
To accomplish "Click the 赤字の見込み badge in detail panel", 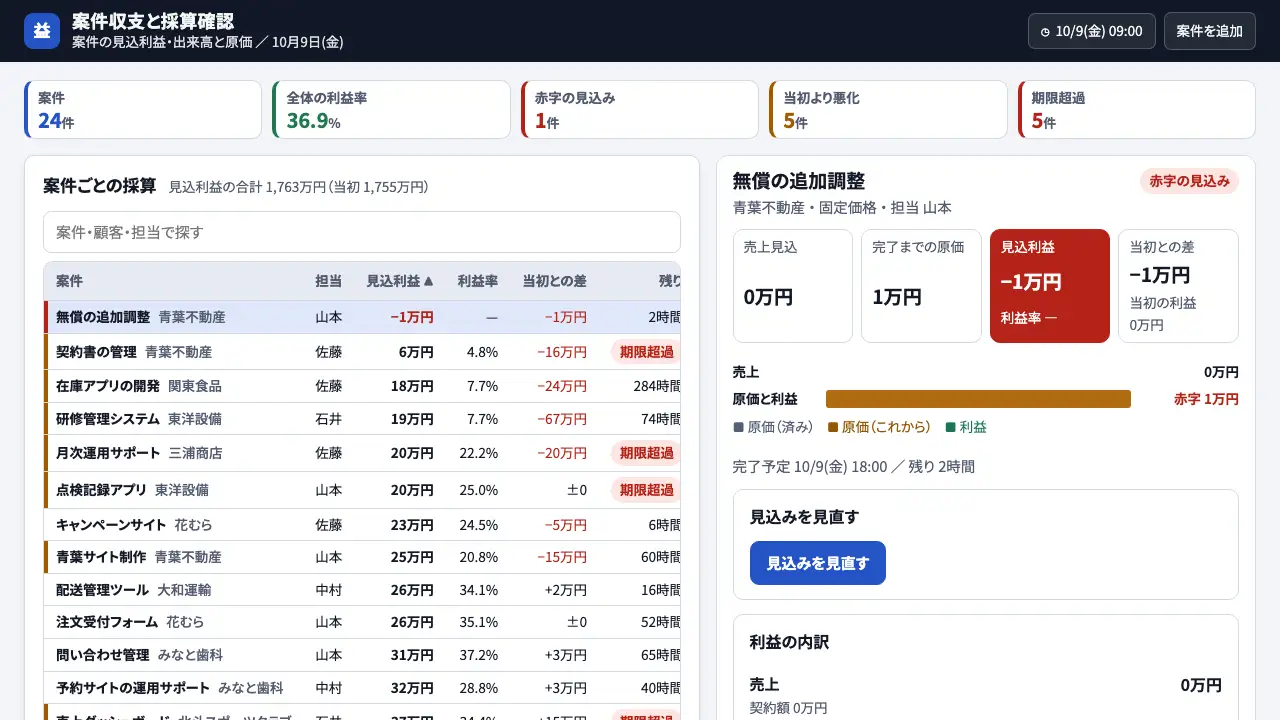I will click(x=1189, y=181).
